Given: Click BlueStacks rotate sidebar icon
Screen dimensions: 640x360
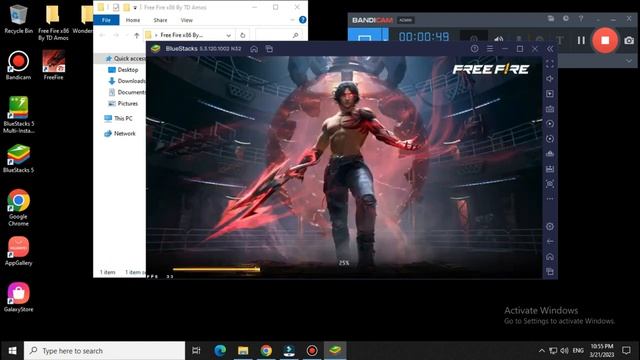Looking at the screenshot, I should (x=550, y=139).
